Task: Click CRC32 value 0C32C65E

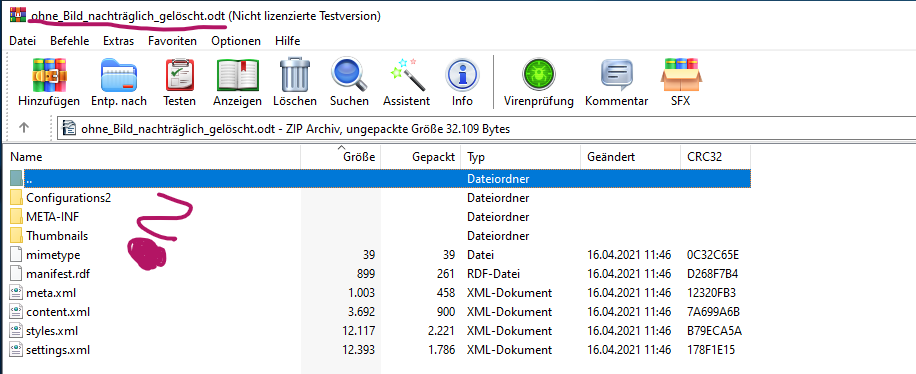Action: click(x=714, y=255)
